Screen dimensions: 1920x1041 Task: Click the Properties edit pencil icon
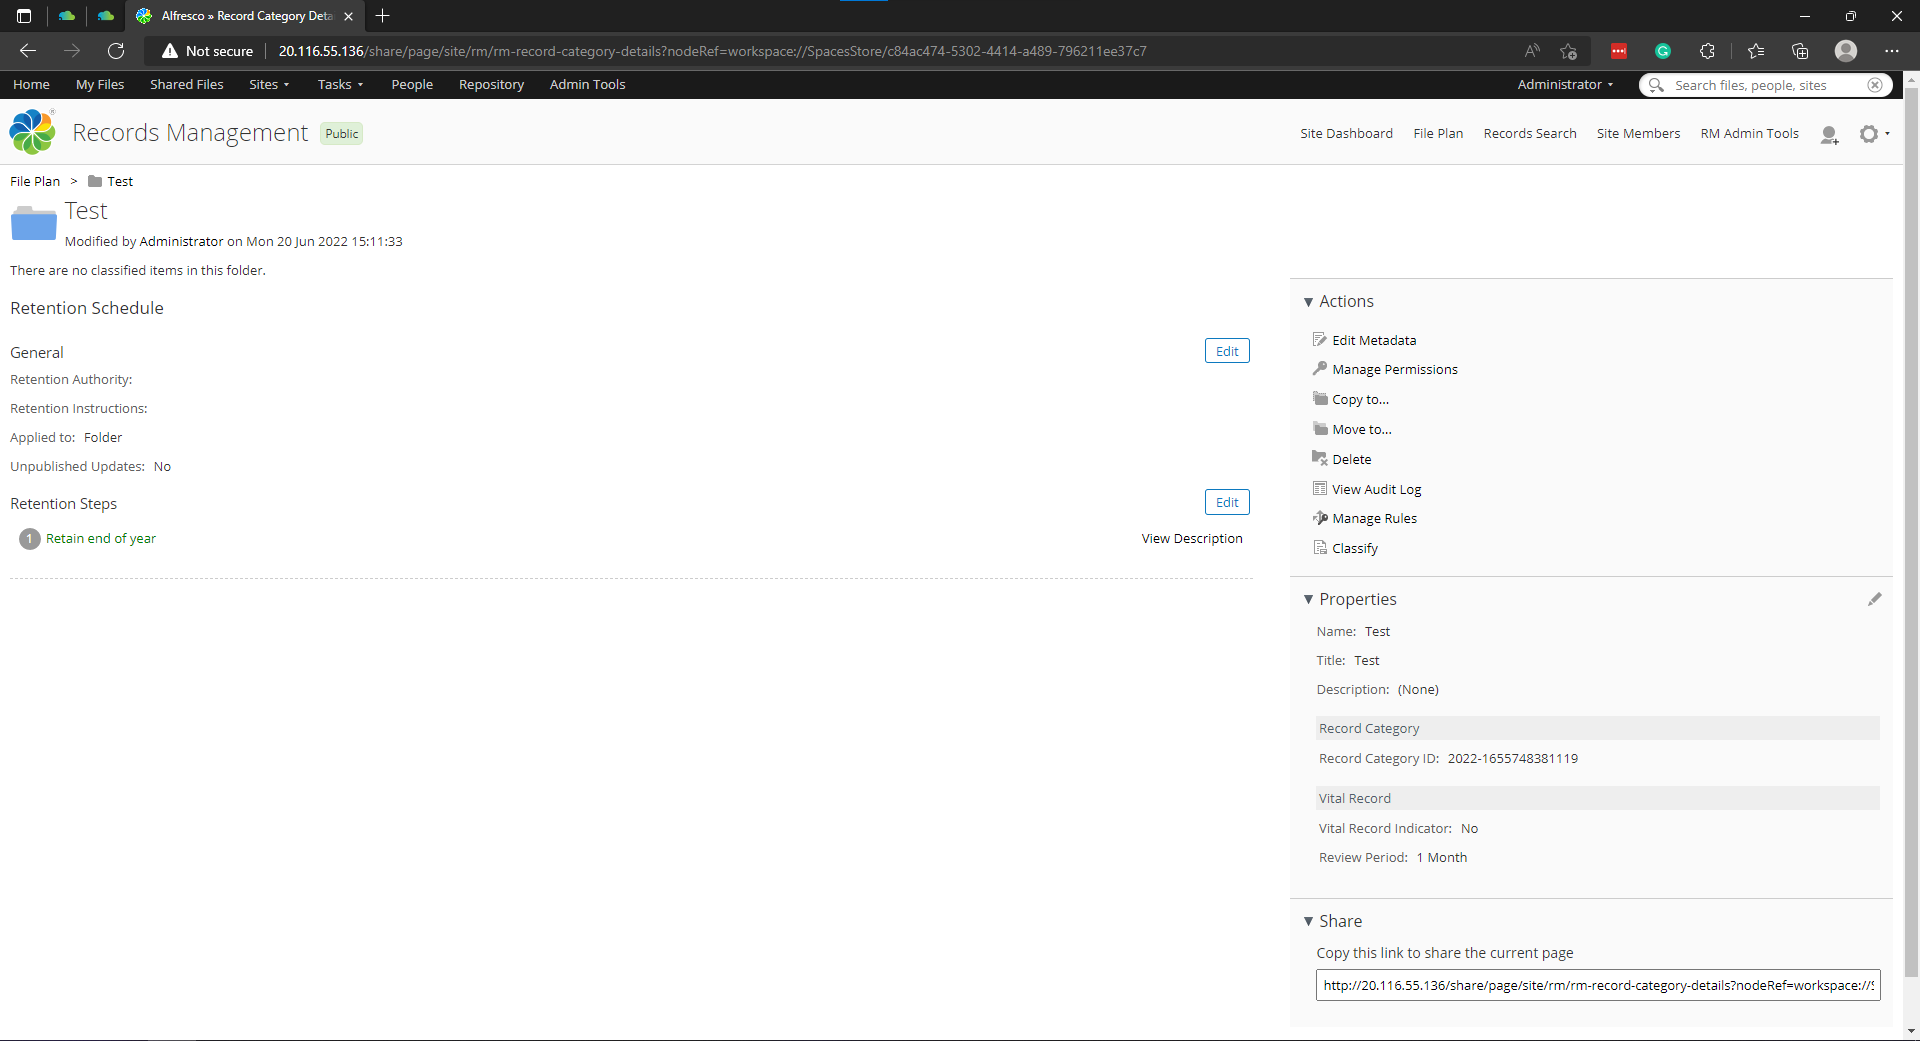point(1875,599)
